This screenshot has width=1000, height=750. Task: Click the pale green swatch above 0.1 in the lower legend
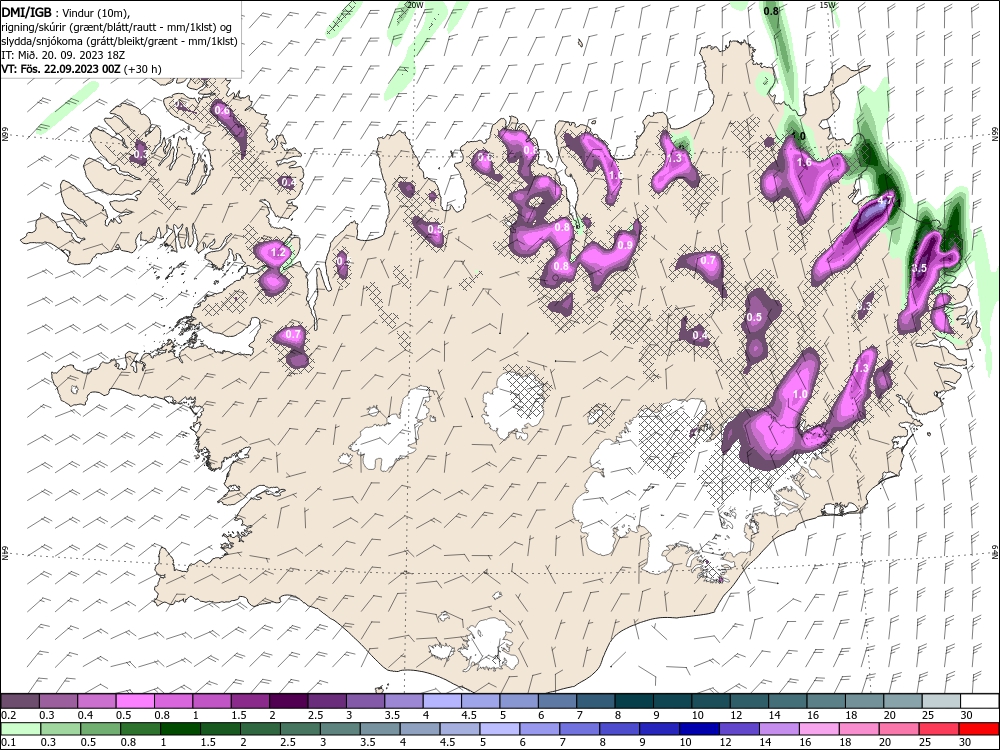[x=20, y=728]
